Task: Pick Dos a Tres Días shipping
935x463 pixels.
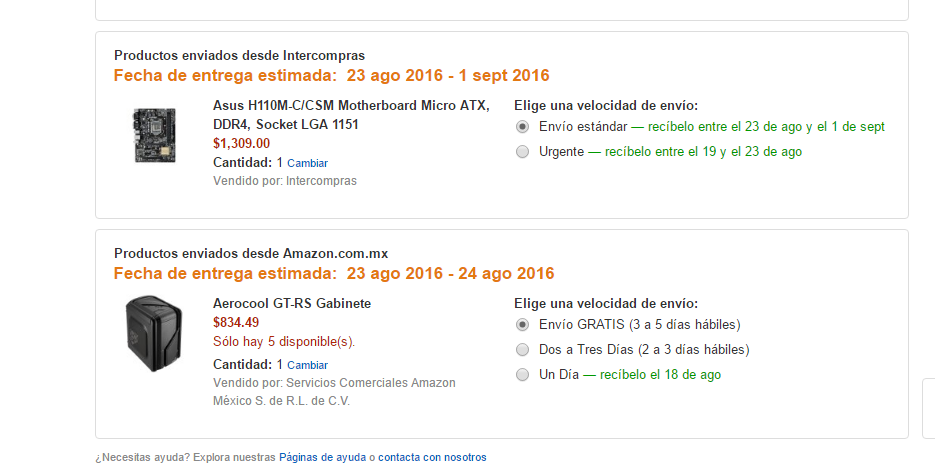Action: coord(522,350)
